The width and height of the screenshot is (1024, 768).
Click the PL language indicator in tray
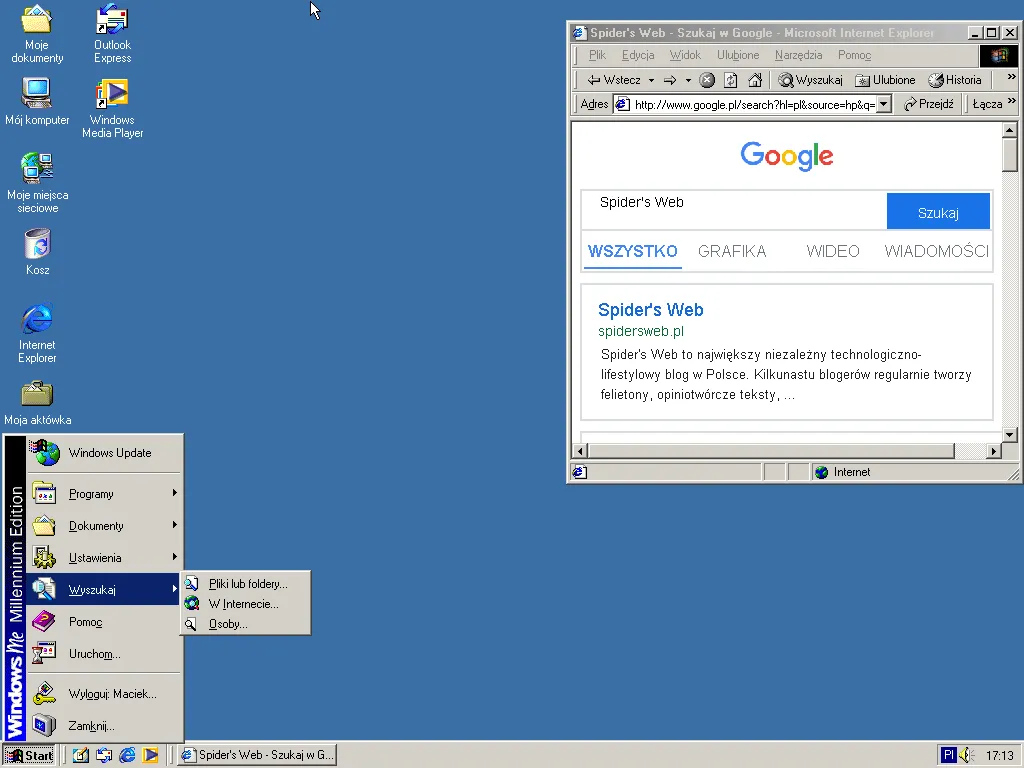(949, 756)
